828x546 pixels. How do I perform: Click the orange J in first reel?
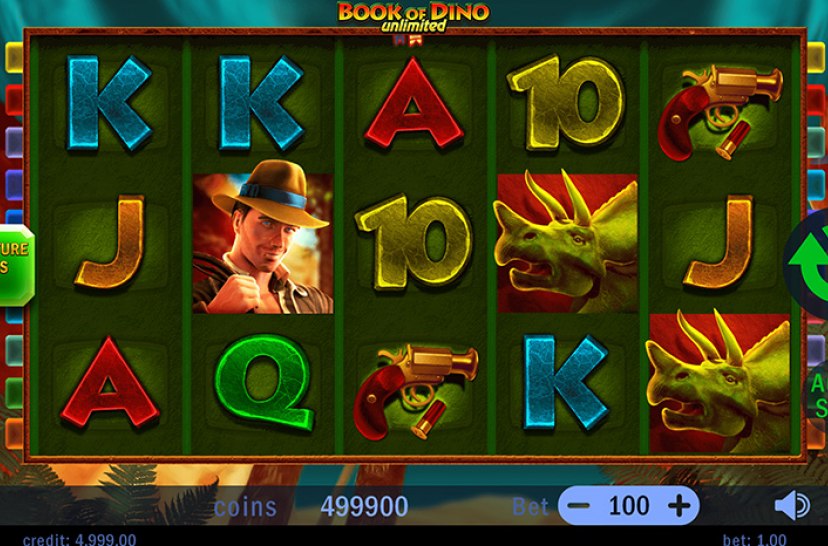tap(111, 242)
